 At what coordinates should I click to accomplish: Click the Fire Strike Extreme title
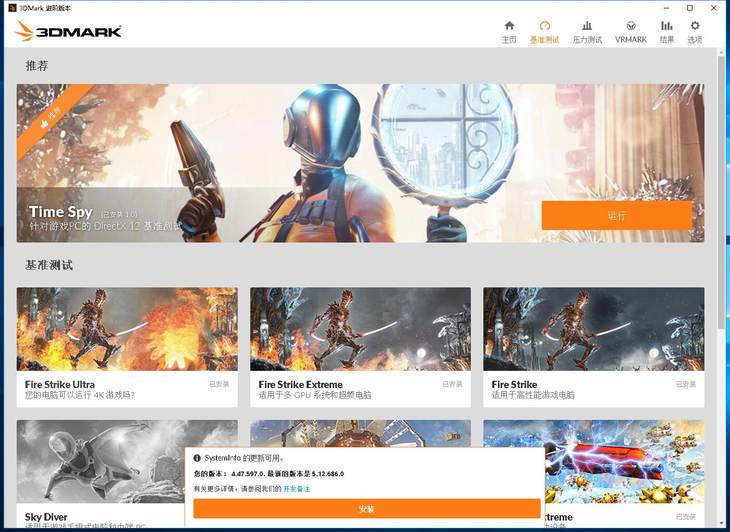point(300,384)
